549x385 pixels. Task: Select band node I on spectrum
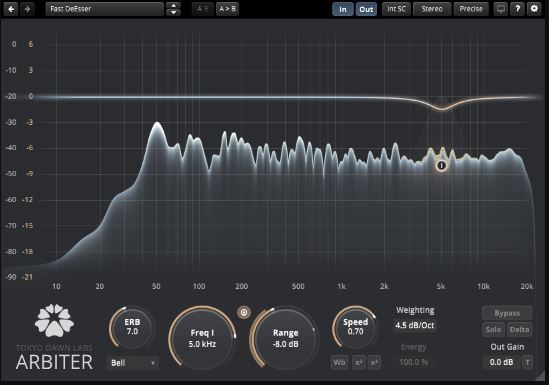click(x=442, y=166)
